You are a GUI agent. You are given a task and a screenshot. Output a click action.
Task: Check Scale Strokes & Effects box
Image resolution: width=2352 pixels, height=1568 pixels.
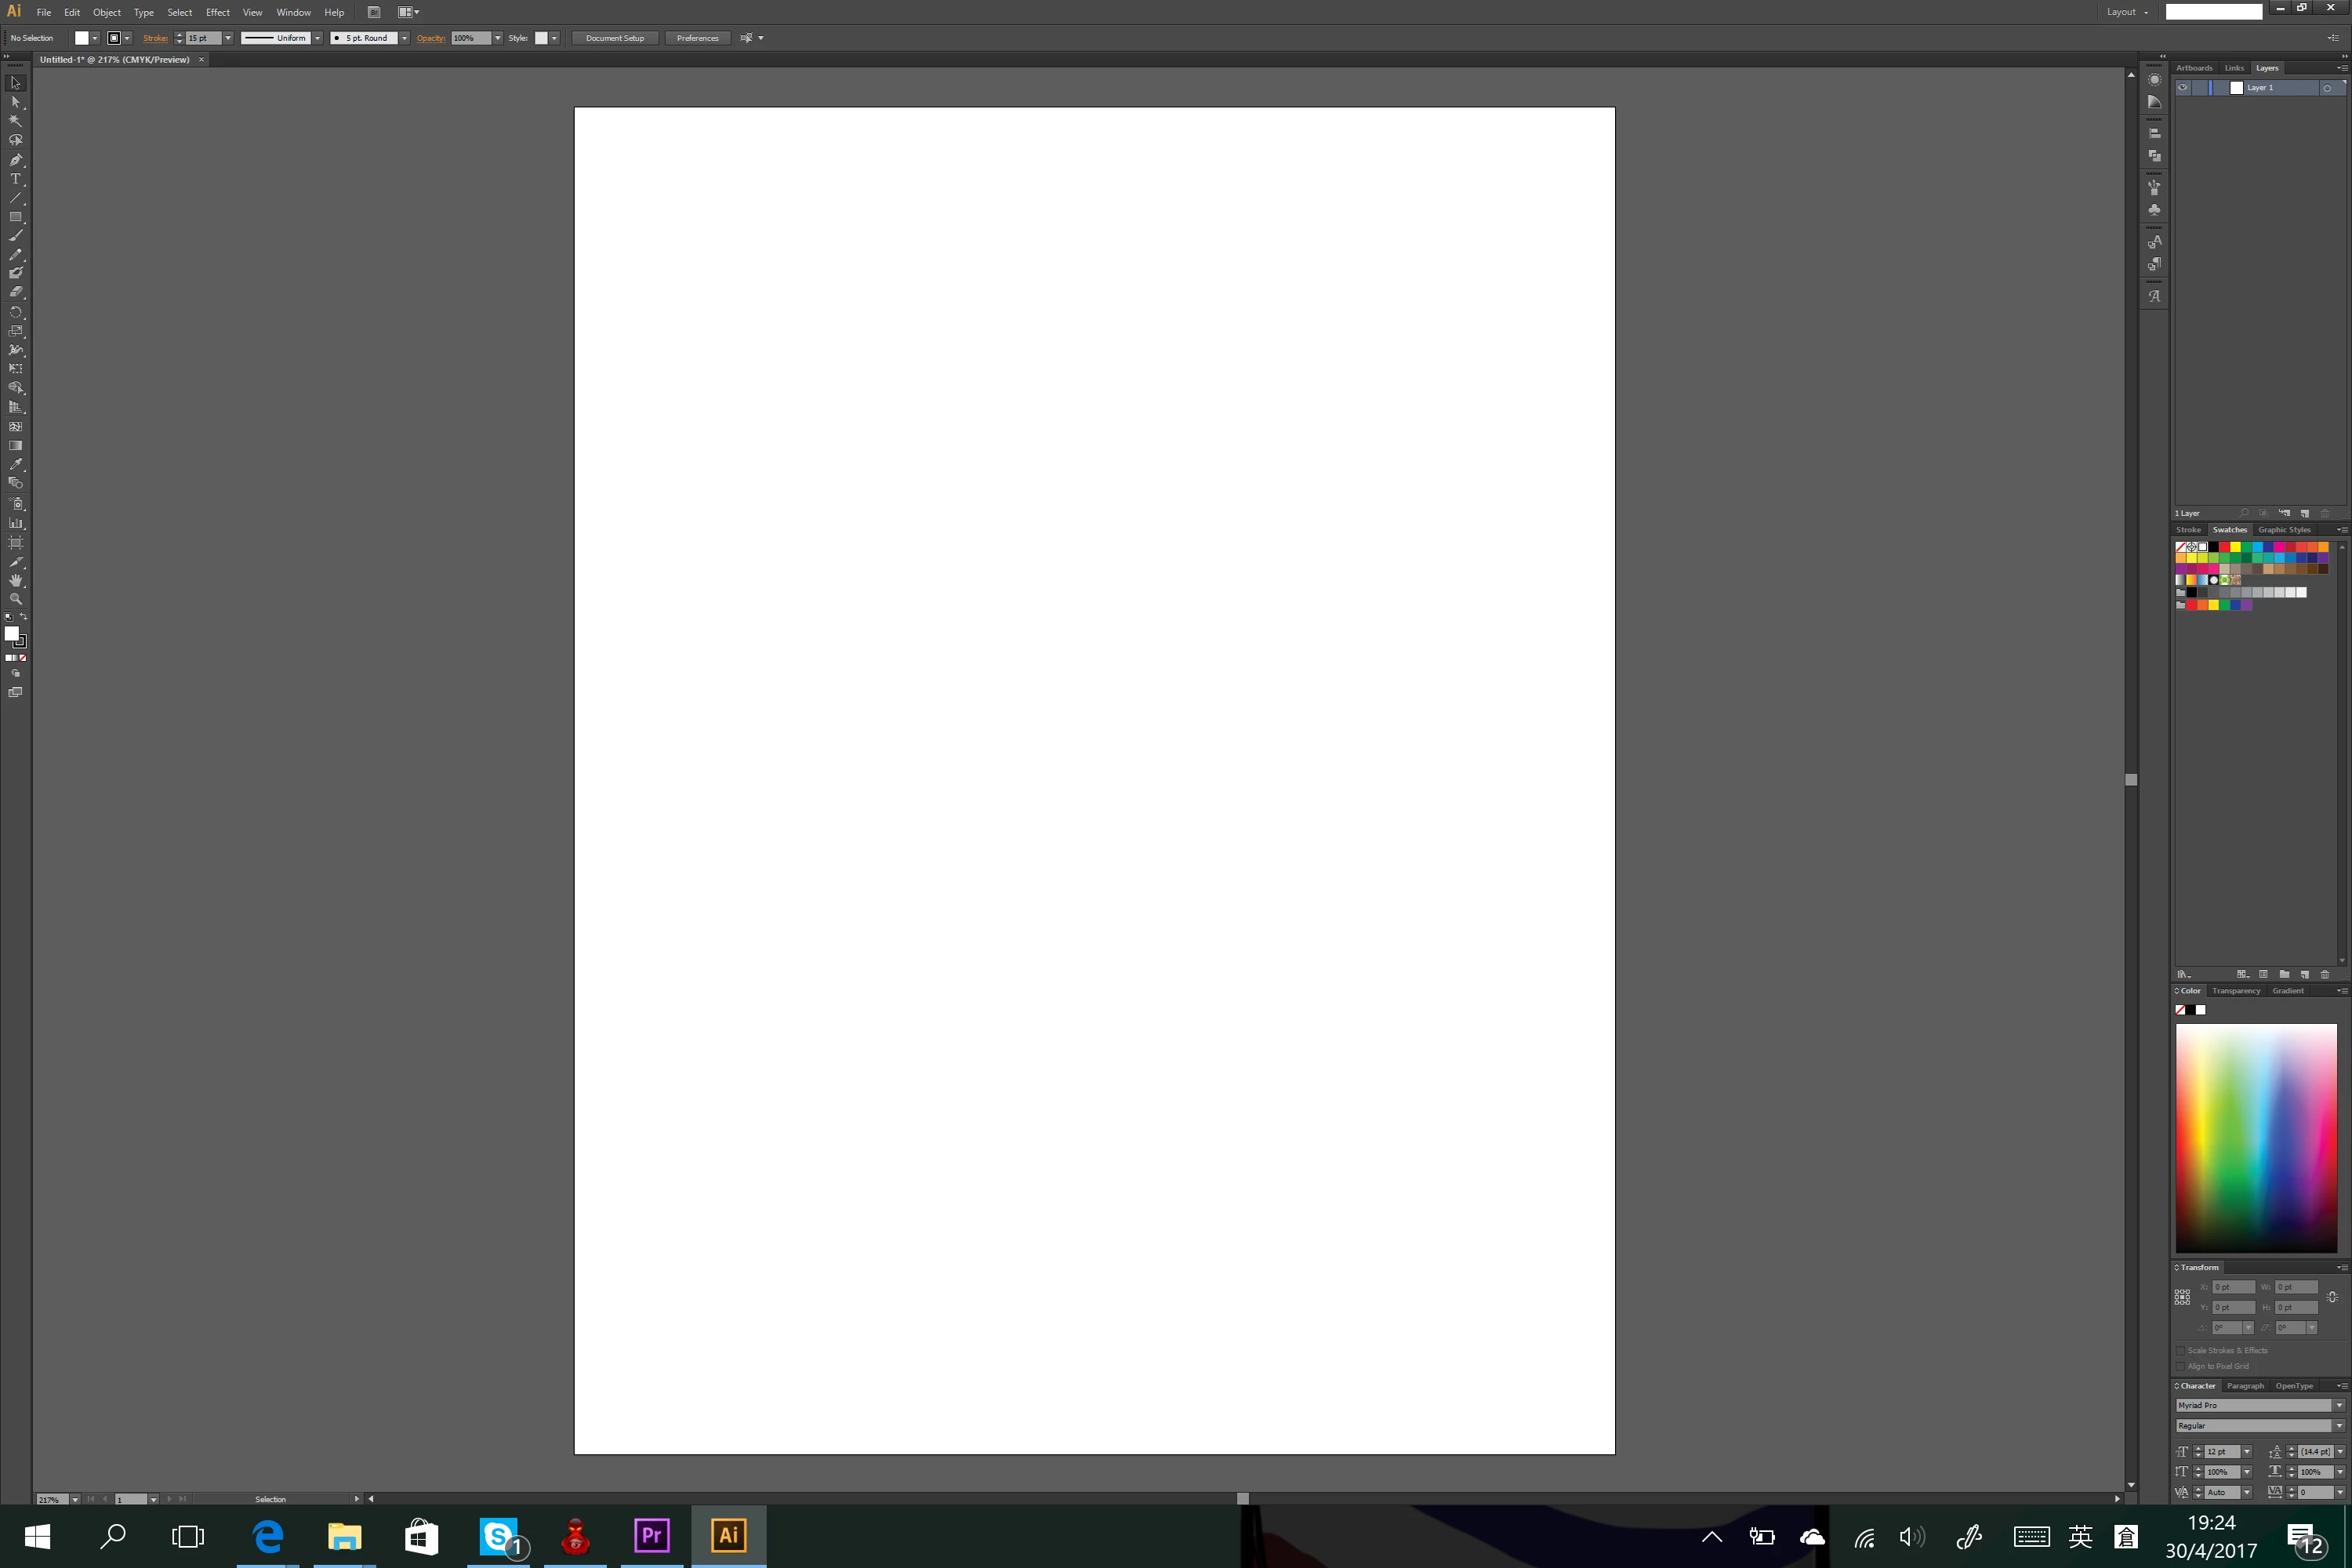[2181, 1350]
